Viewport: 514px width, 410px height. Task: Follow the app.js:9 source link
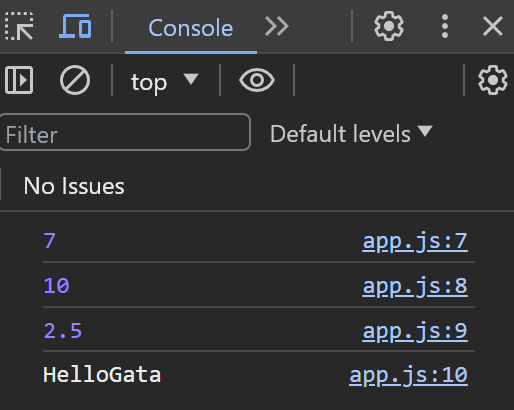415,331
